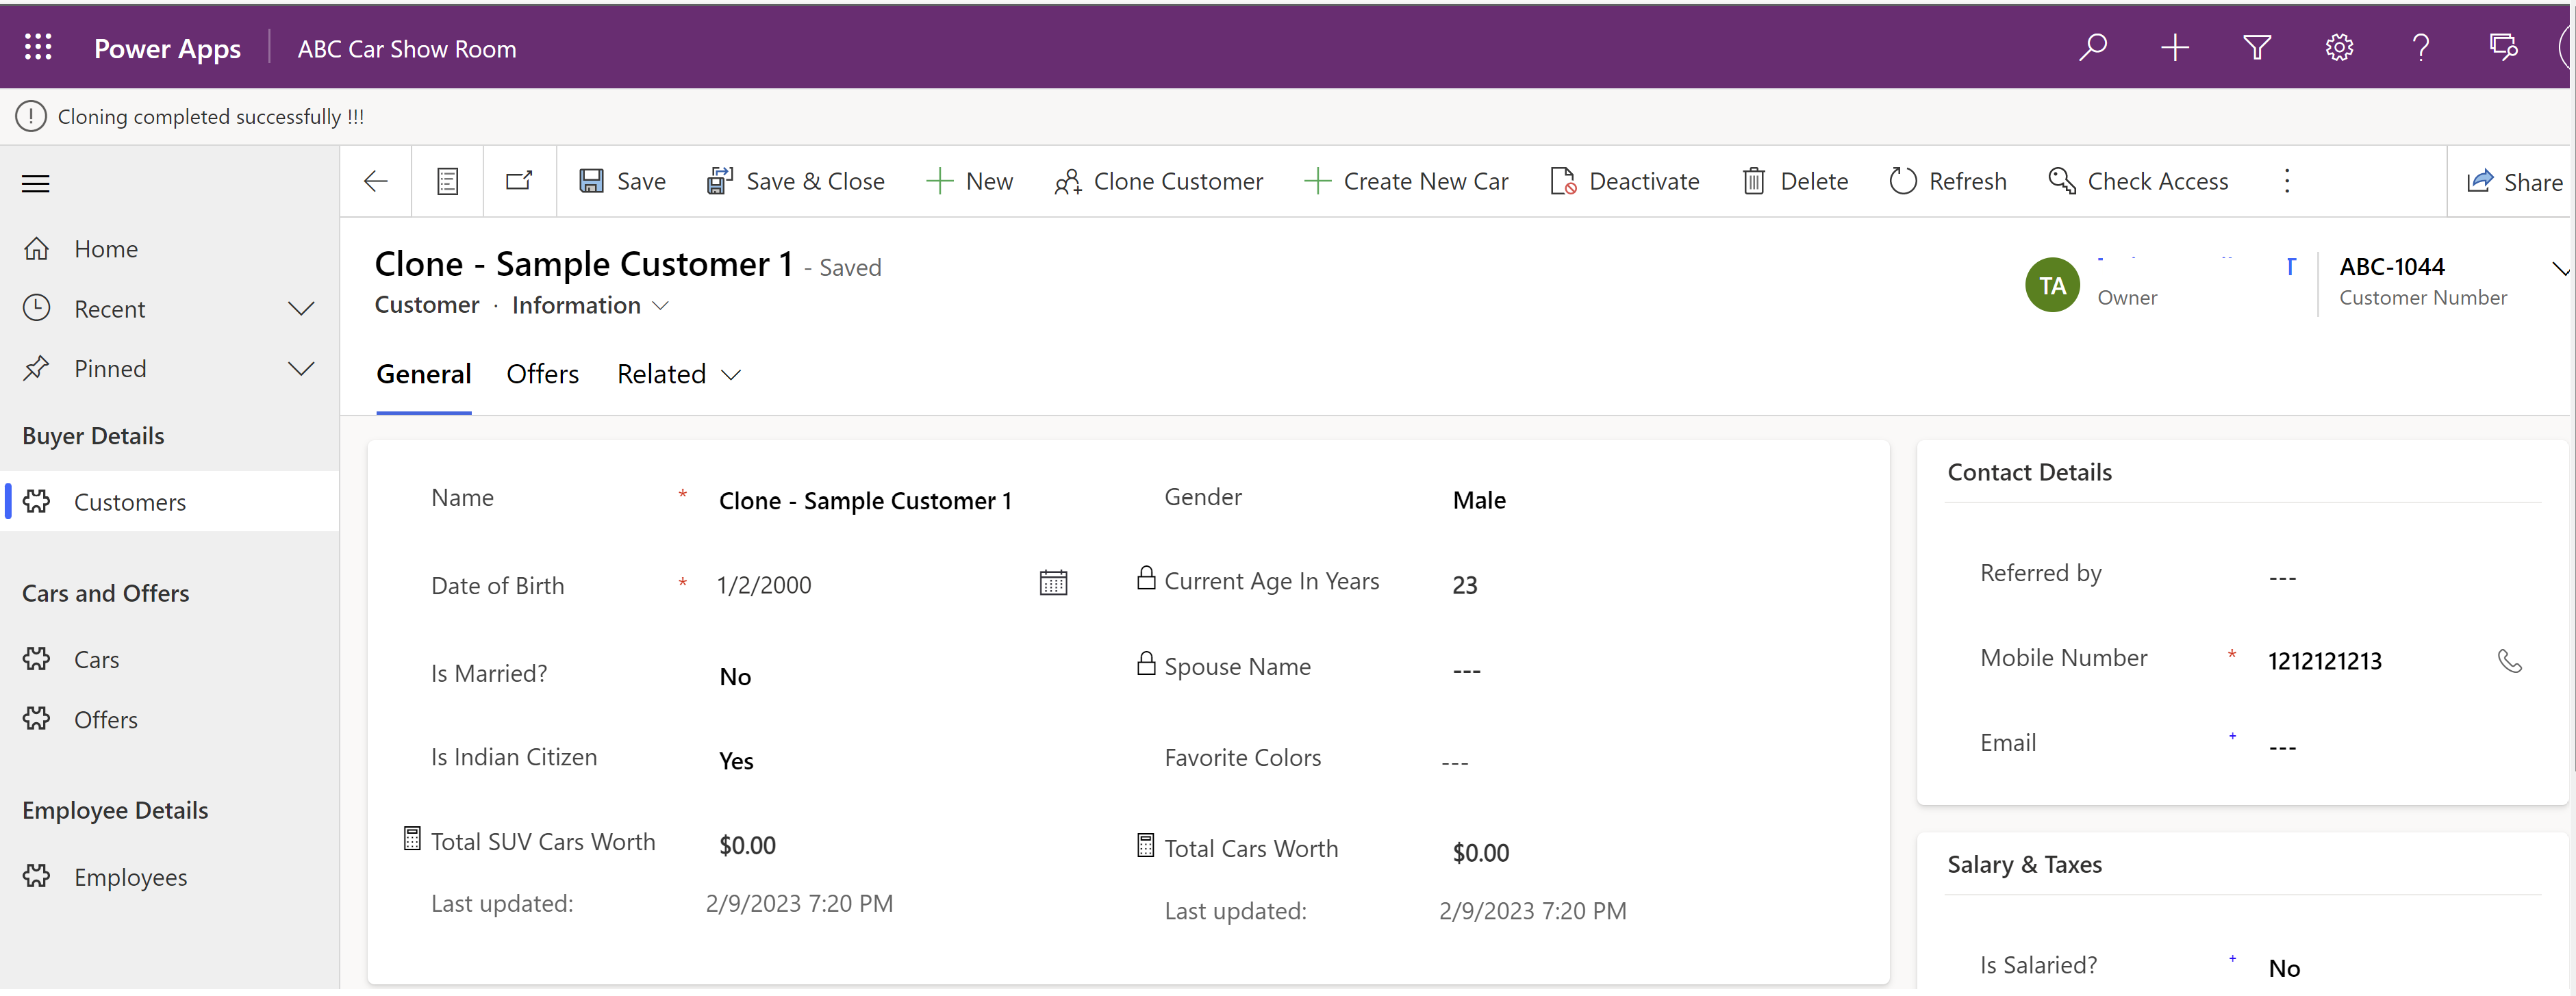Toggle the Is Indian Citizen value
2576x996 pixels.
click(736, 761)
